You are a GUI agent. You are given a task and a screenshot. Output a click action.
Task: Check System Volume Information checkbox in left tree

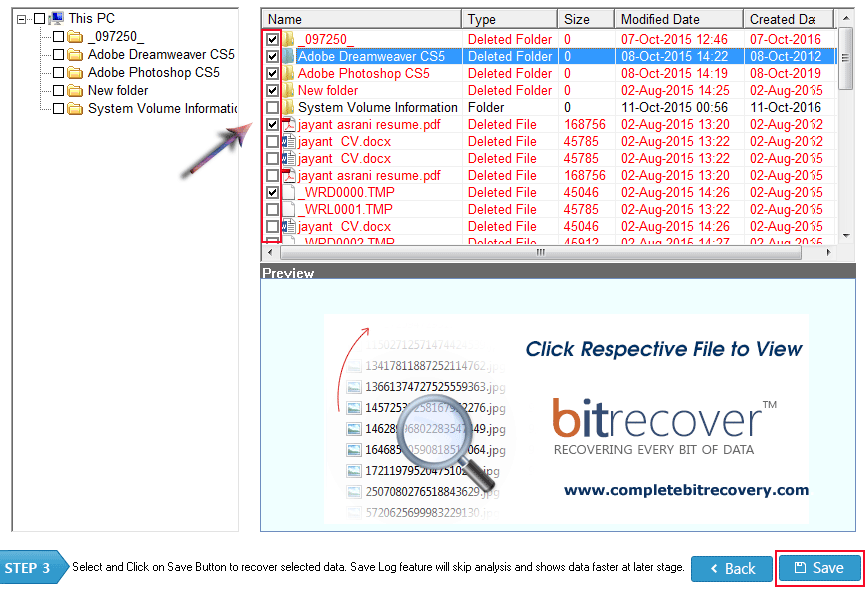tap(58, 109)
